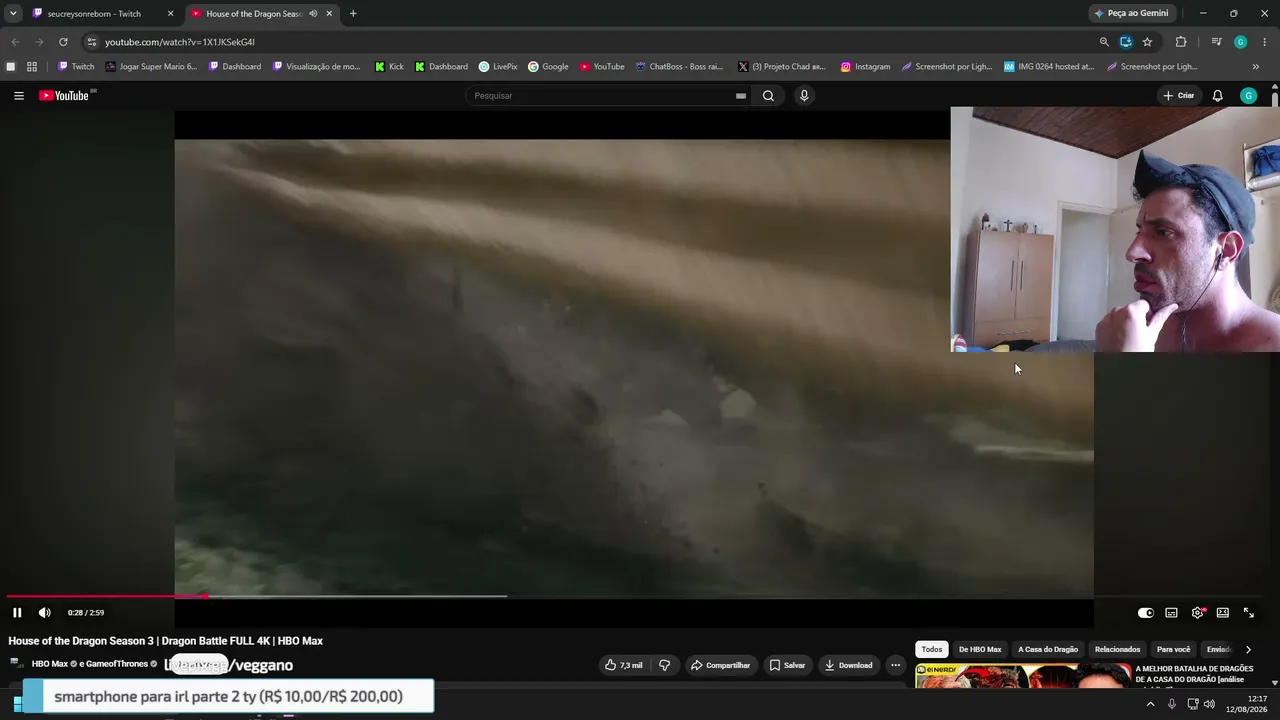Viewport: 1280px width, 720px height.
Task: Save video with the Salvar button
Action: coord(787,665)
